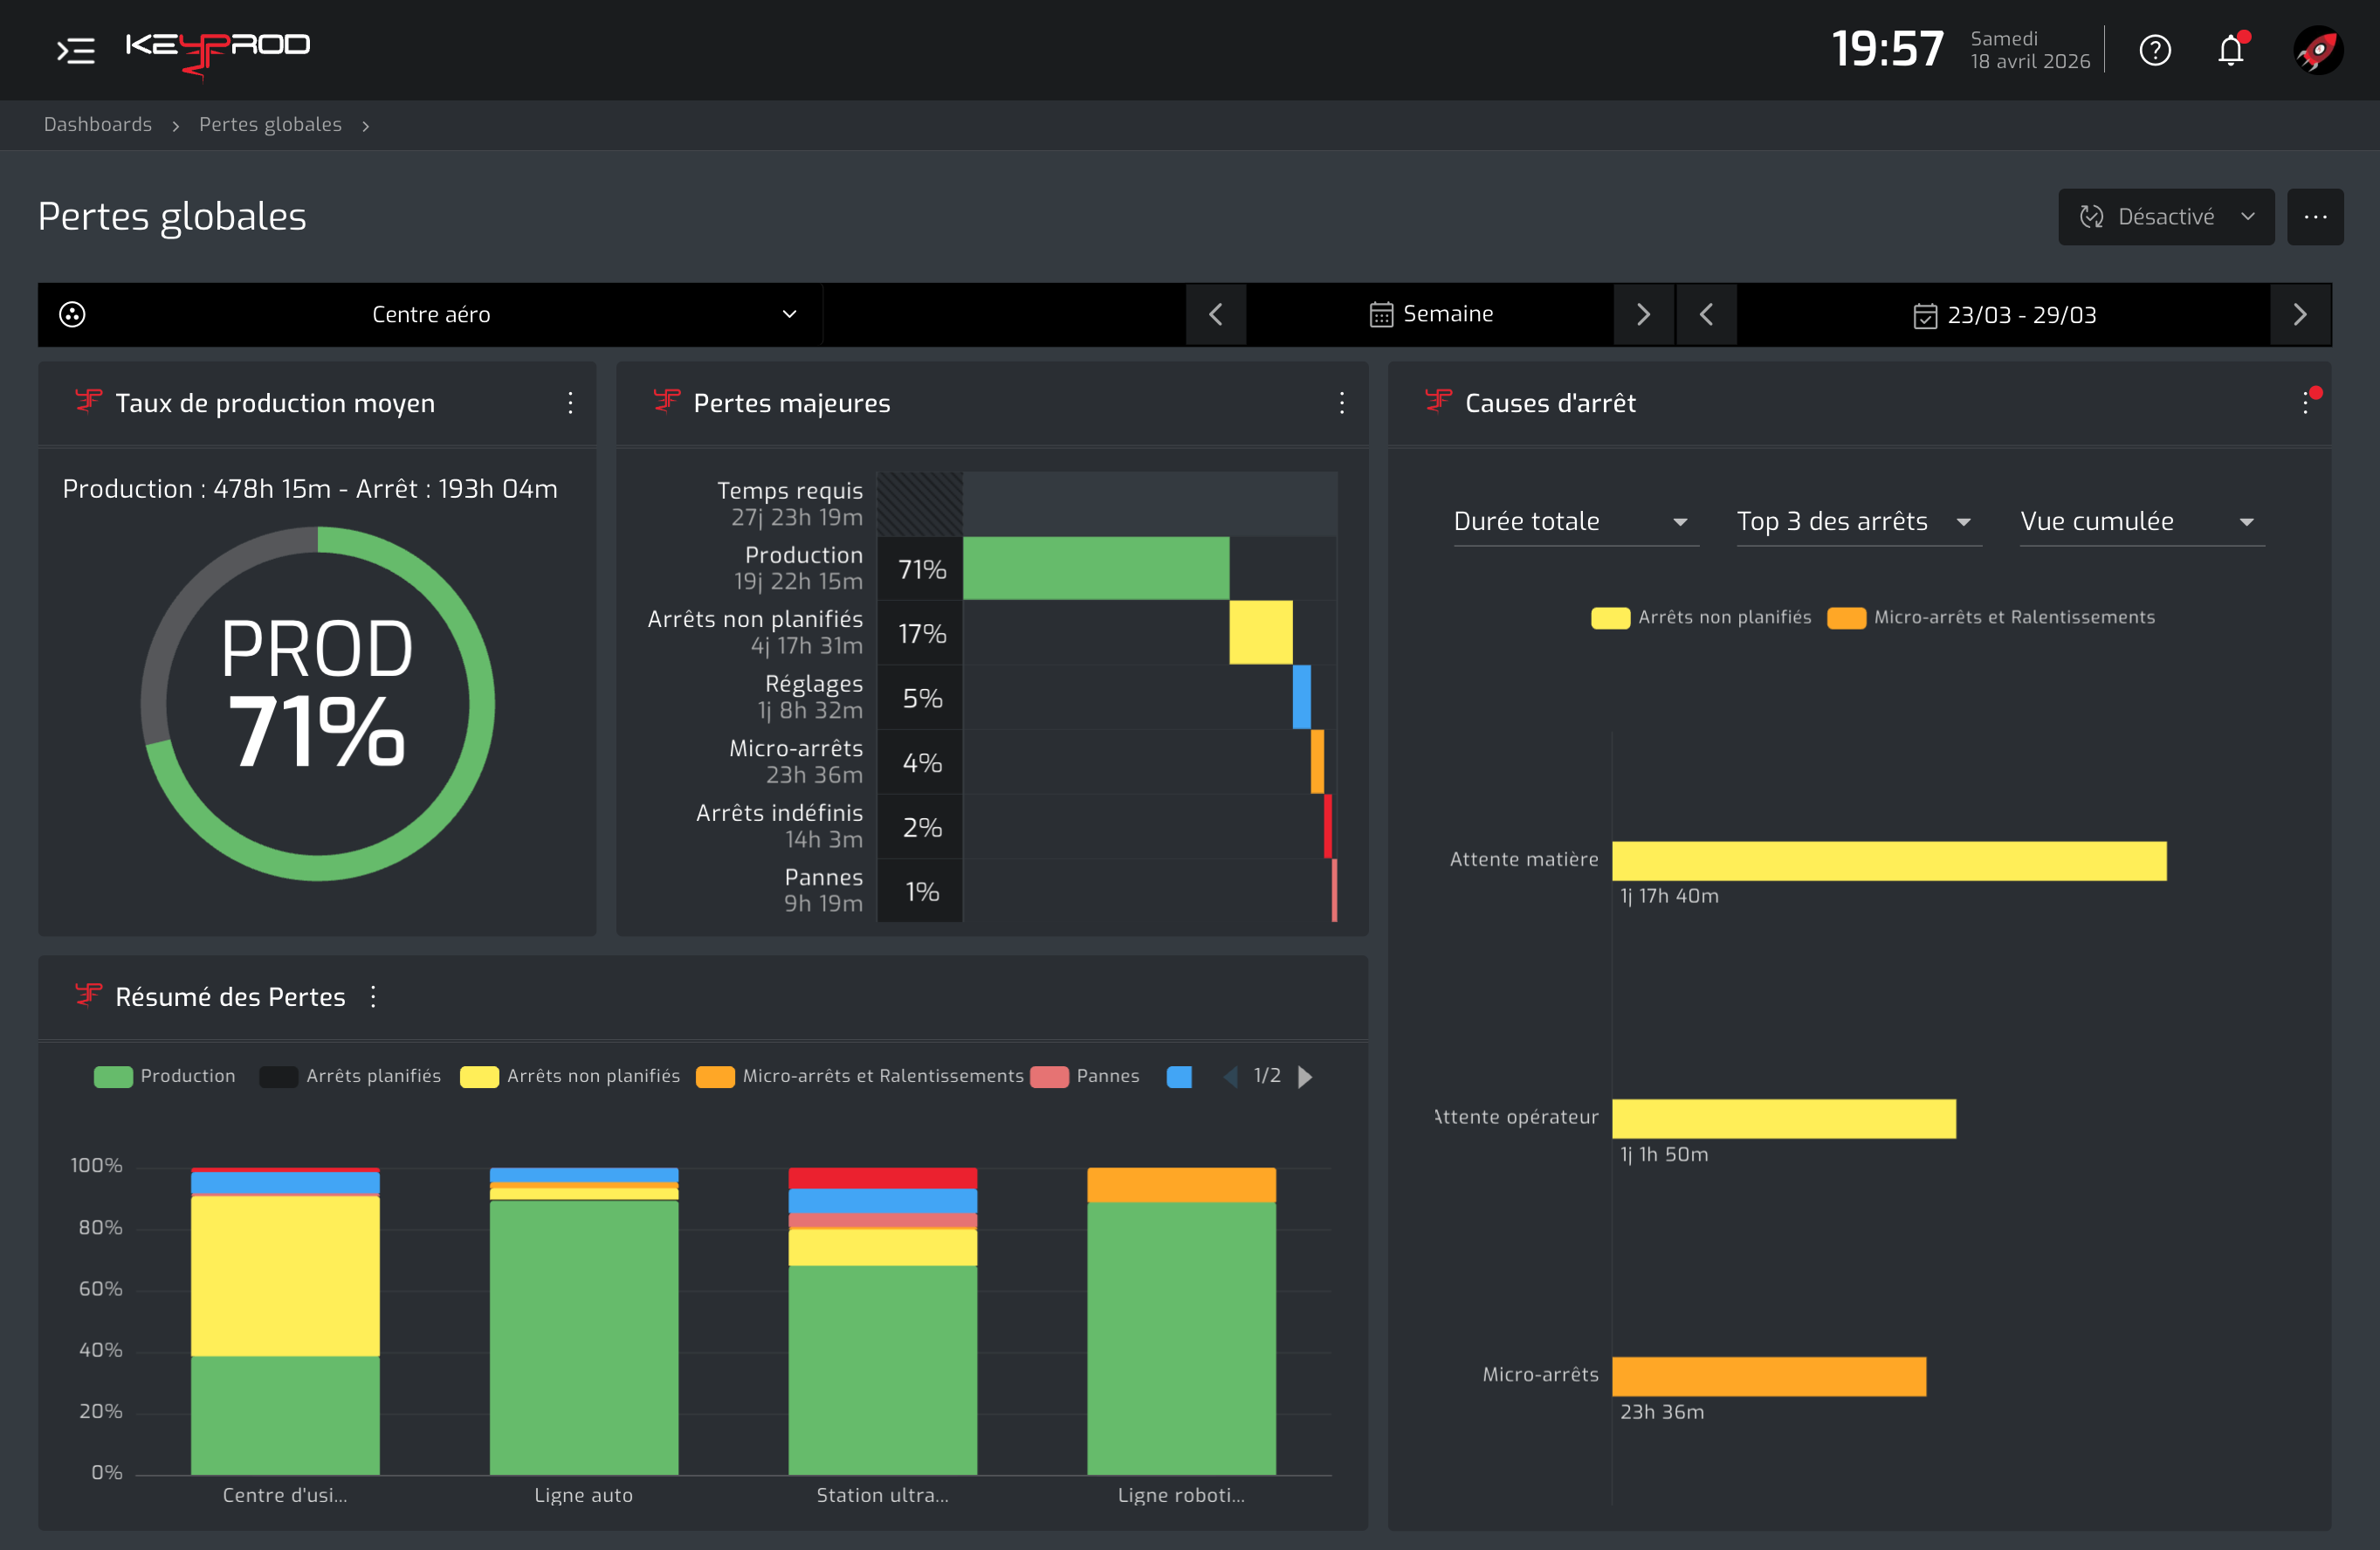
Task: Open the notifications bell
Action: (x=2231, y=50)
